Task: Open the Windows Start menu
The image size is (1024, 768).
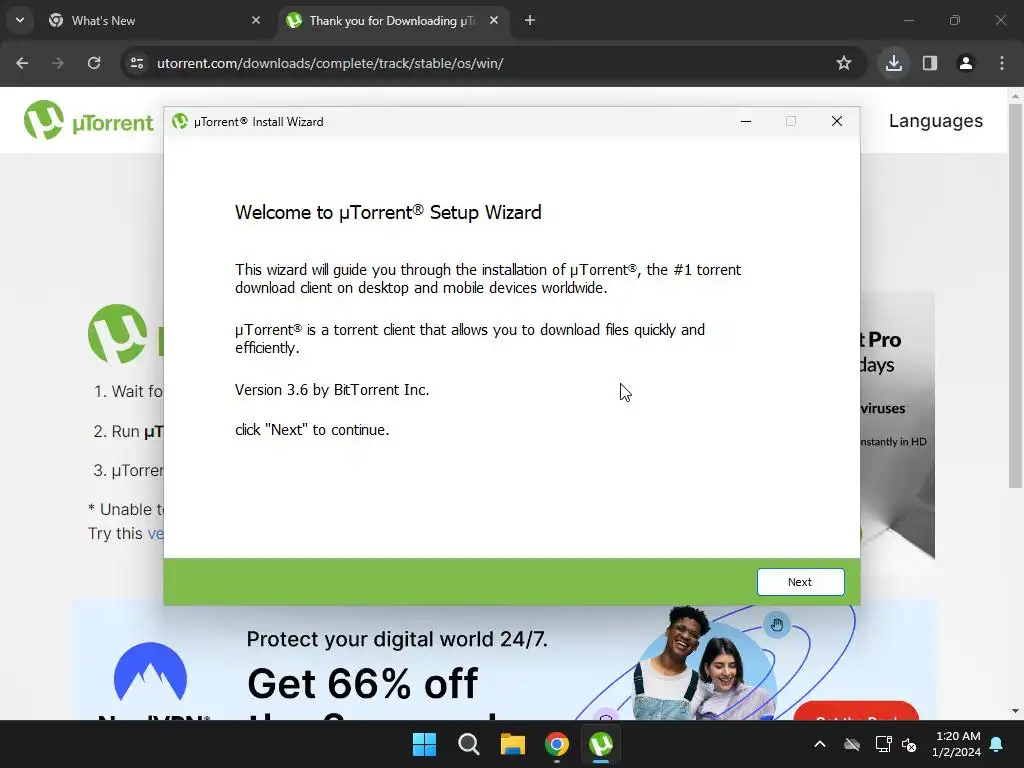Action: coord(424,744)
